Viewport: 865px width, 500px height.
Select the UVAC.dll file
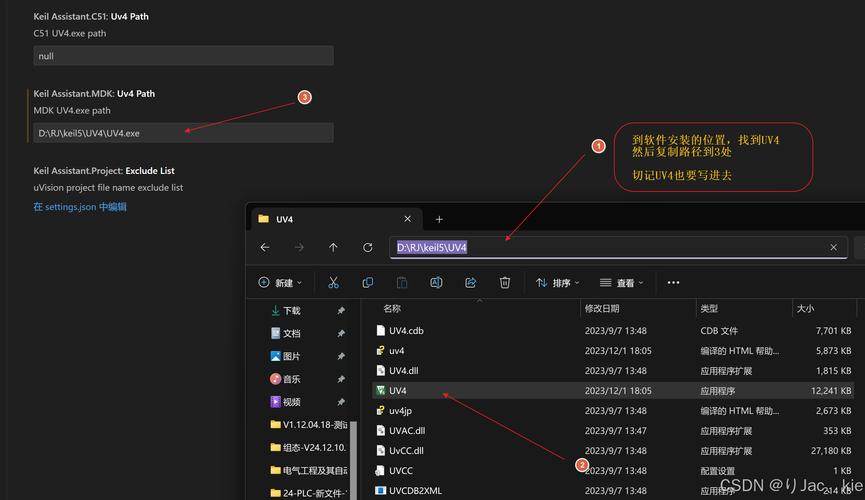click(x=612, y=430)
